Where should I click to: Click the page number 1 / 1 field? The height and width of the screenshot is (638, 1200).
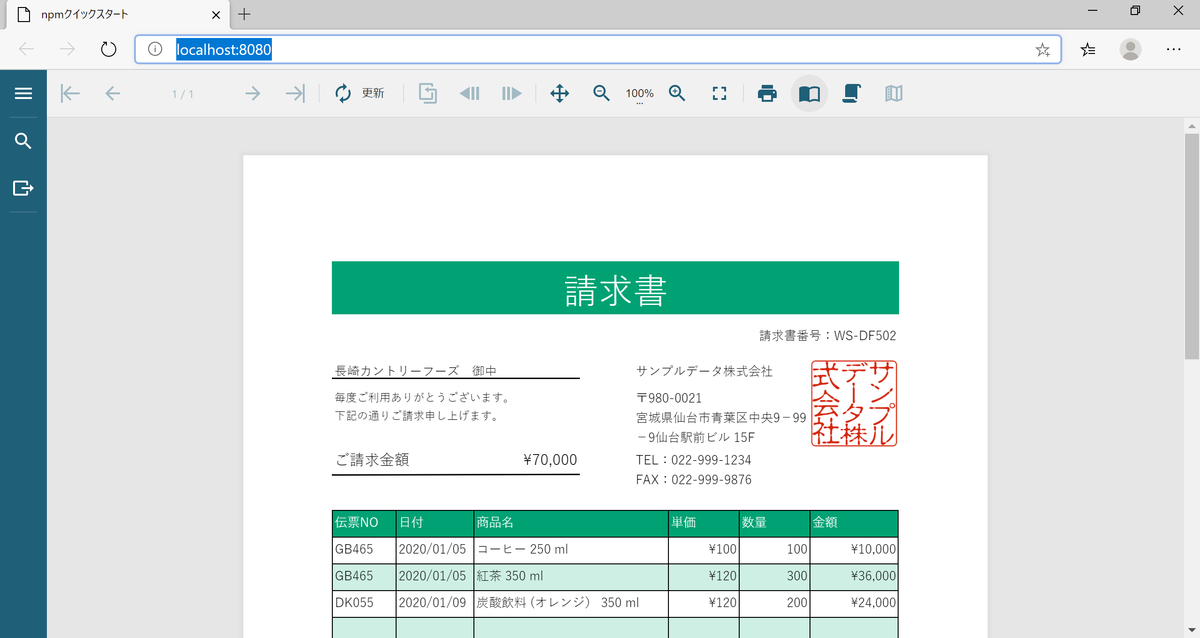[x=183, y=94]
